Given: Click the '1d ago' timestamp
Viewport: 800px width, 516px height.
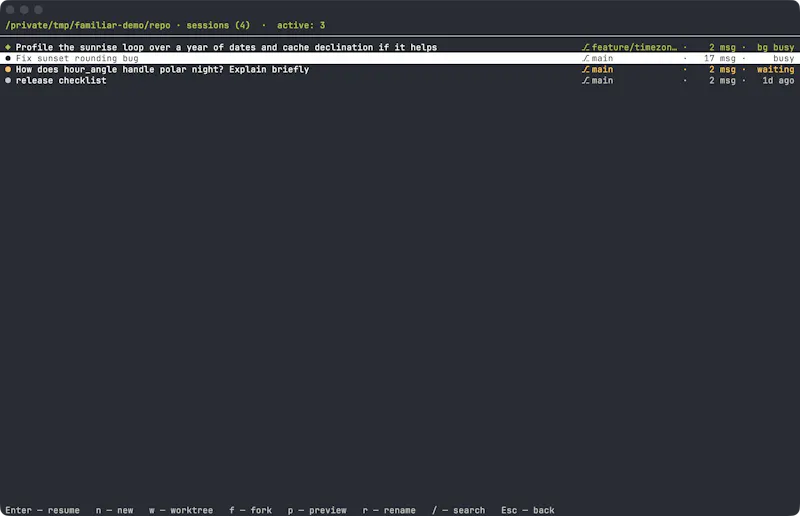Looking at the screenshot, I should (x=779, y=81).
